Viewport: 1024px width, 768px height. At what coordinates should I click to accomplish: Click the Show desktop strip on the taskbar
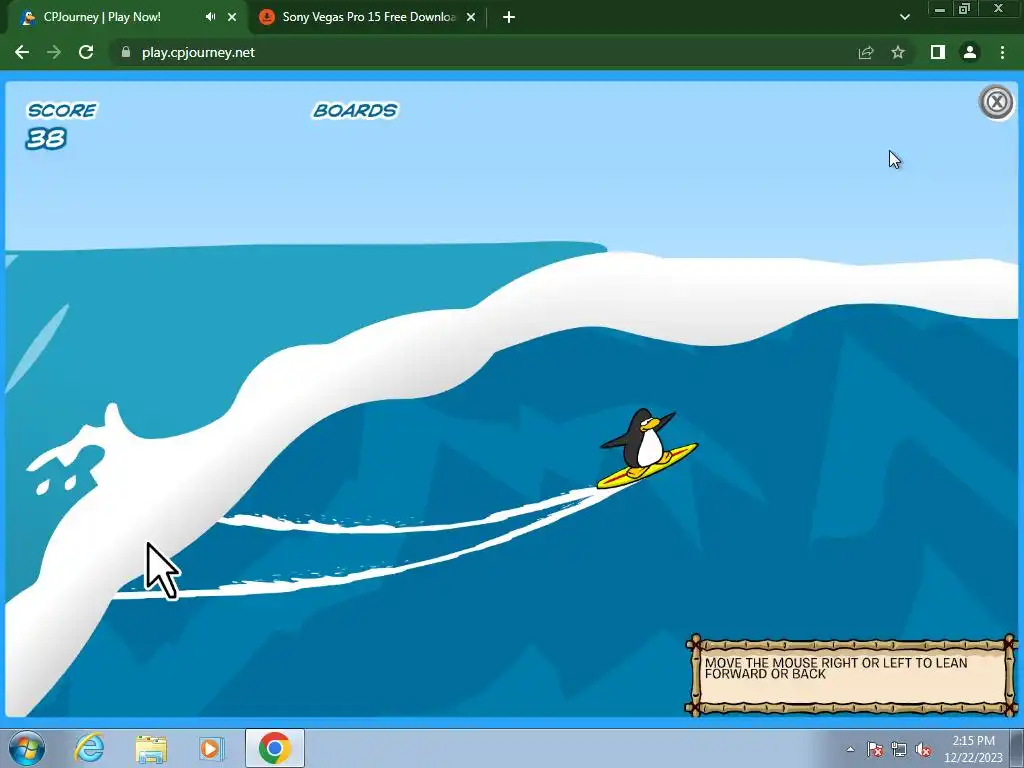pyautogui.click(x=1017, y=748)
